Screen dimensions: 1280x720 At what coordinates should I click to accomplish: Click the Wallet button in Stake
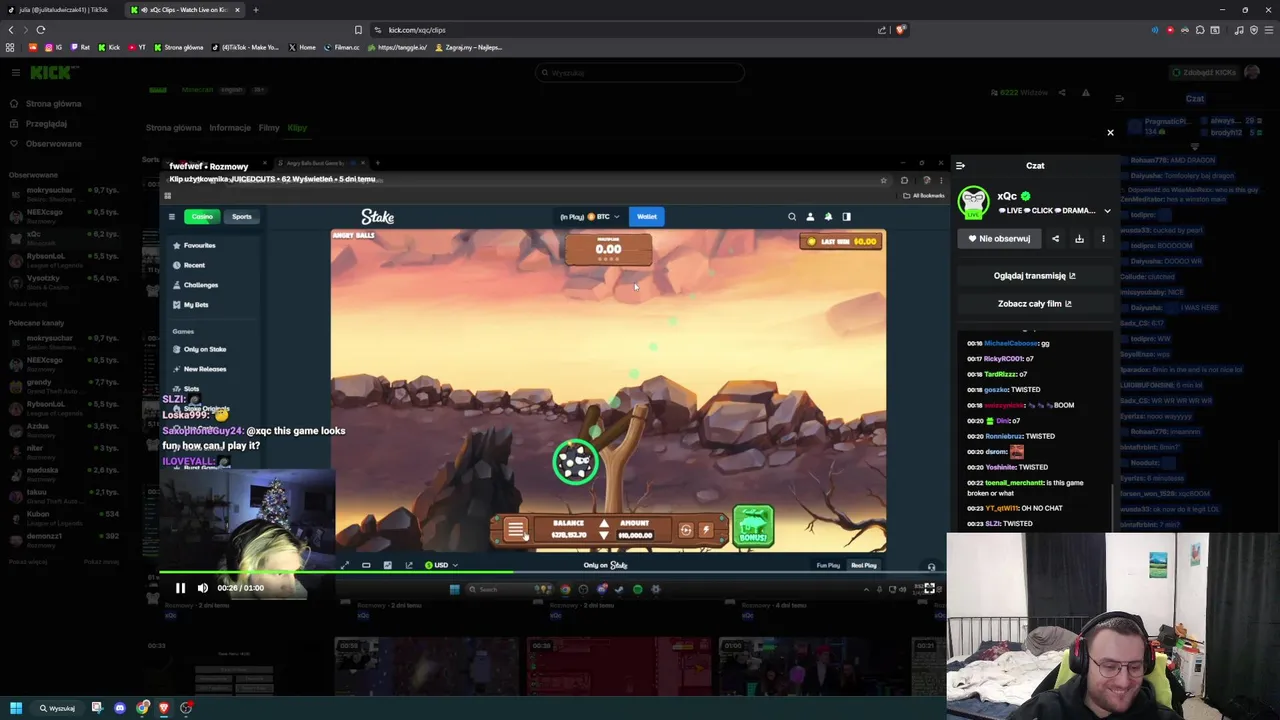click(647, 217)
